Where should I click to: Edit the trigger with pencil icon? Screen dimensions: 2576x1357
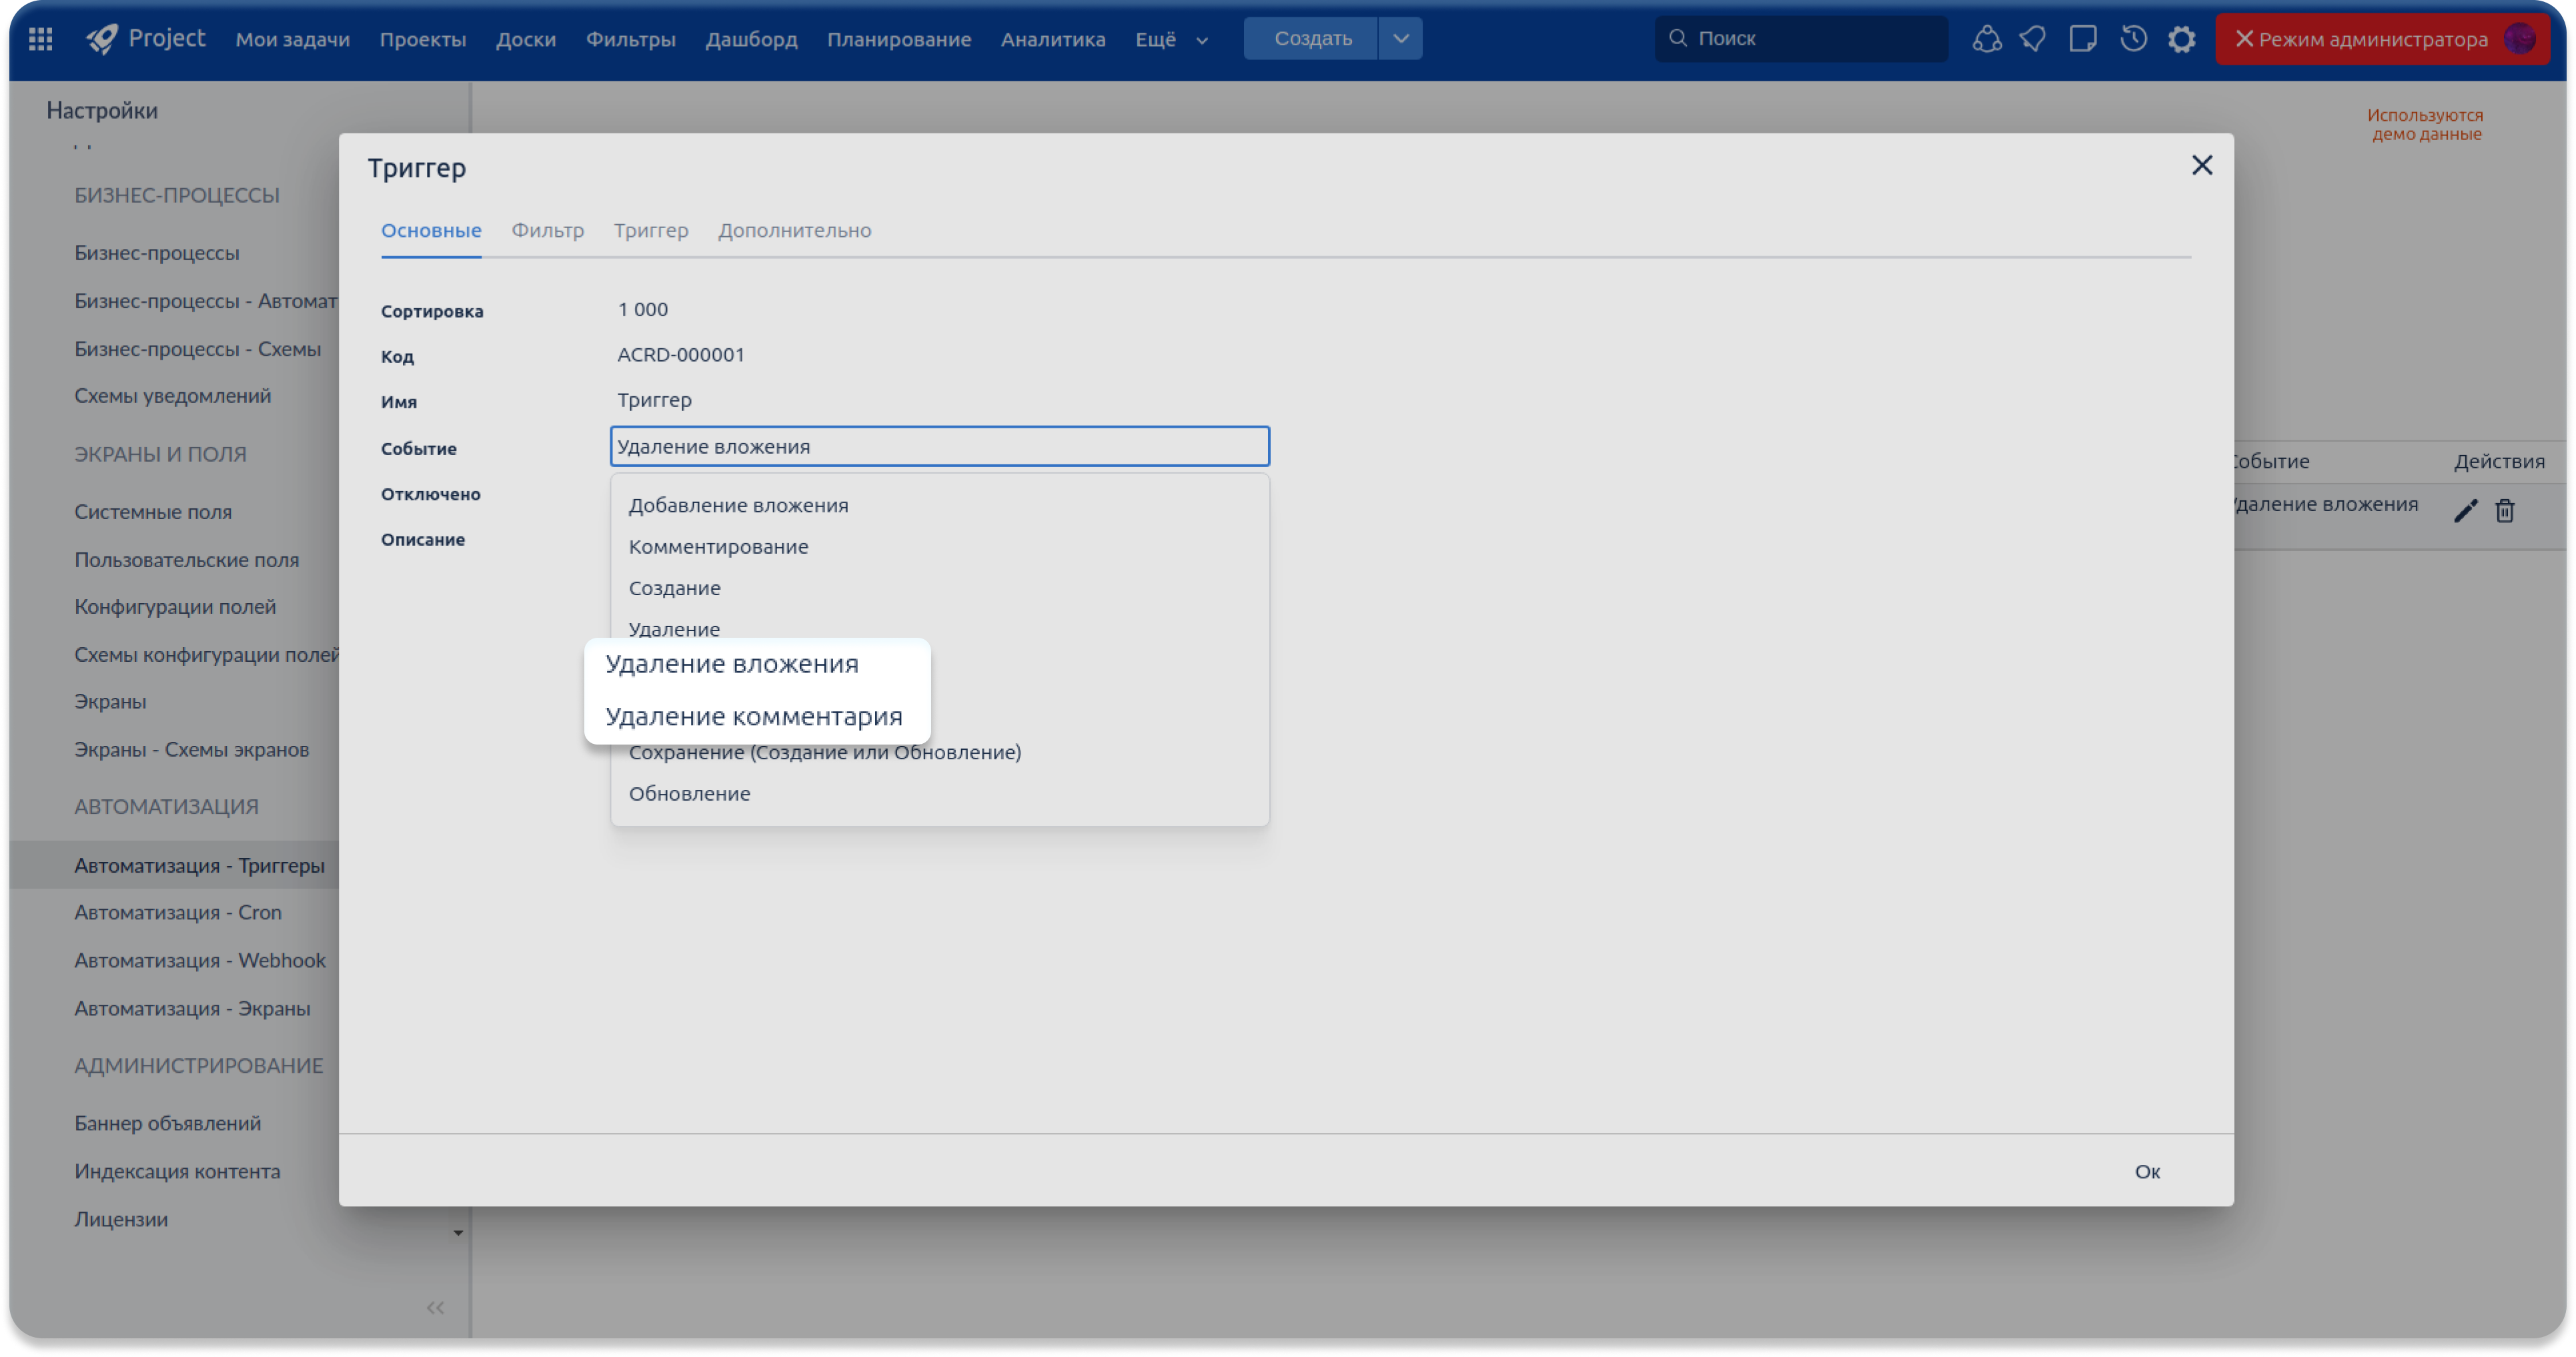2465,511
